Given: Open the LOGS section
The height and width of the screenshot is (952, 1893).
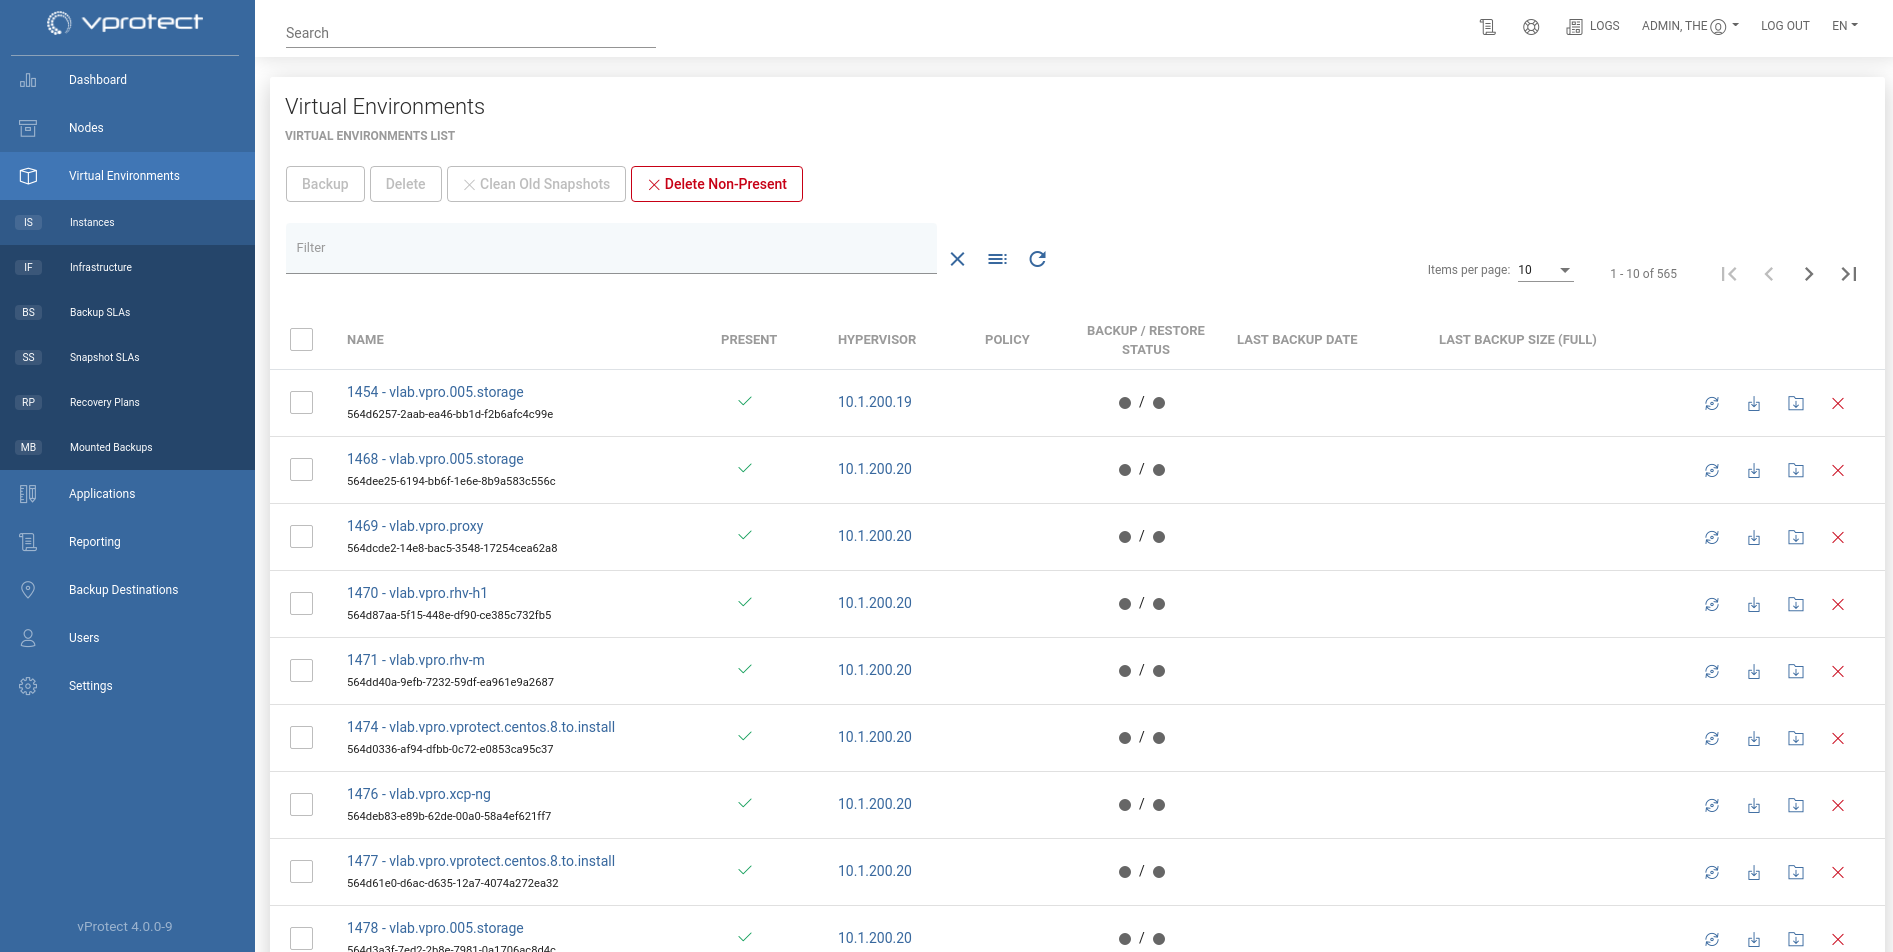Looking at the screenshot, I should tap(1593, 26).
